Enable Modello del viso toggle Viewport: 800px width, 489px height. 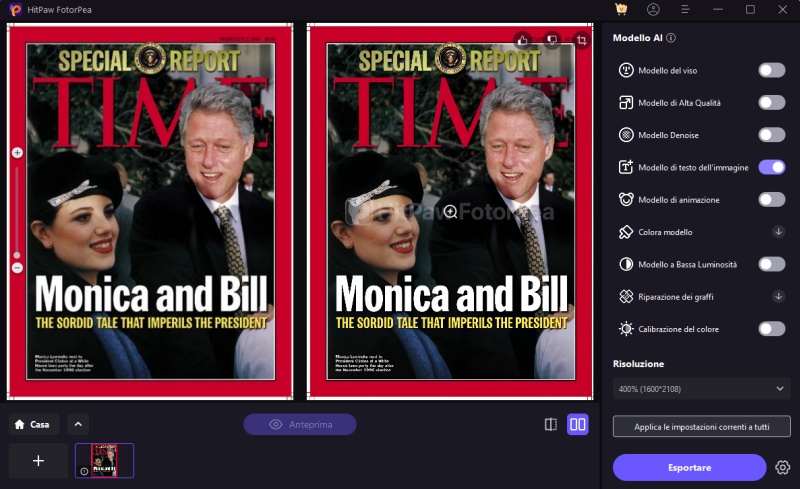tap(771, 70)
